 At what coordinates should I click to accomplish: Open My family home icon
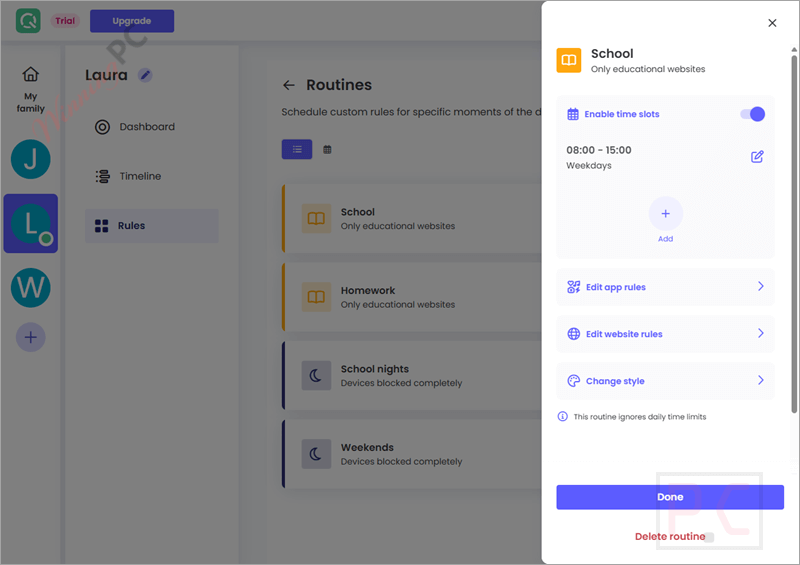tap(31, 75)
